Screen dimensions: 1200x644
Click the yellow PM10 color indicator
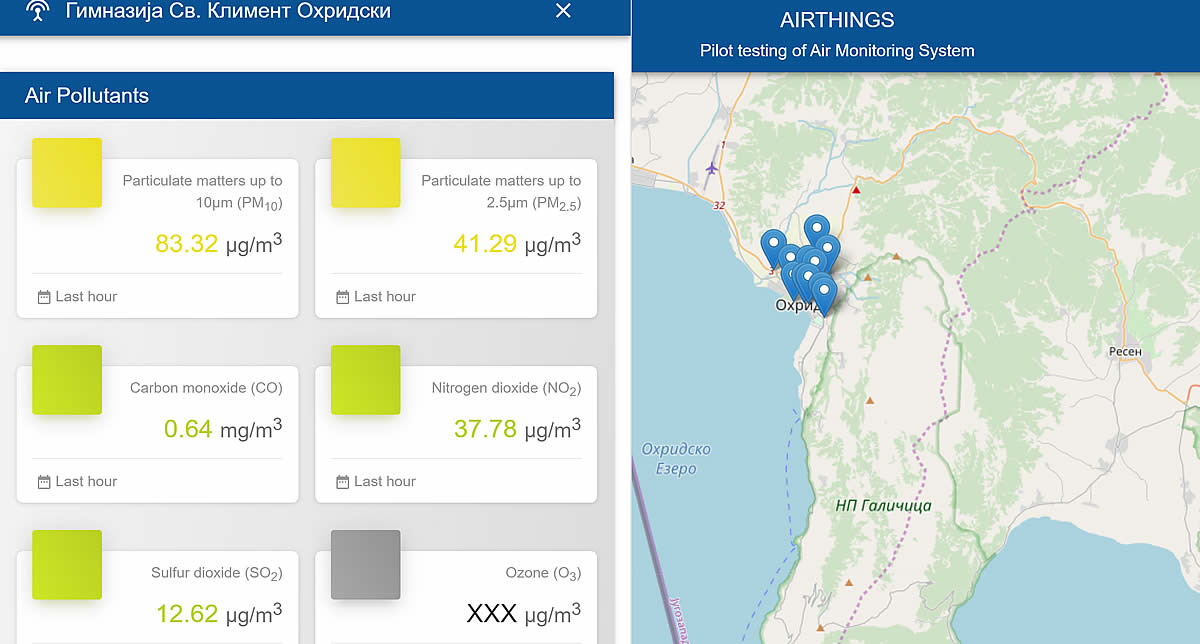click(x=67, y=173)
